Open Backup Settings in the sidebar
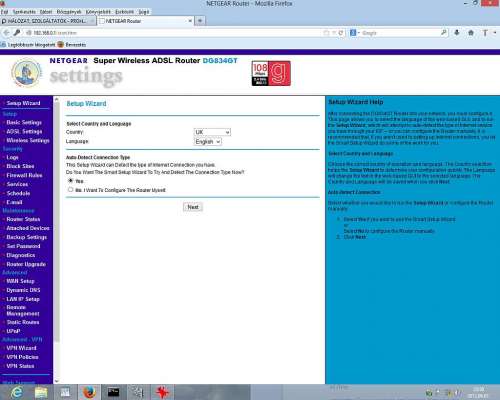 coord(27,237)
